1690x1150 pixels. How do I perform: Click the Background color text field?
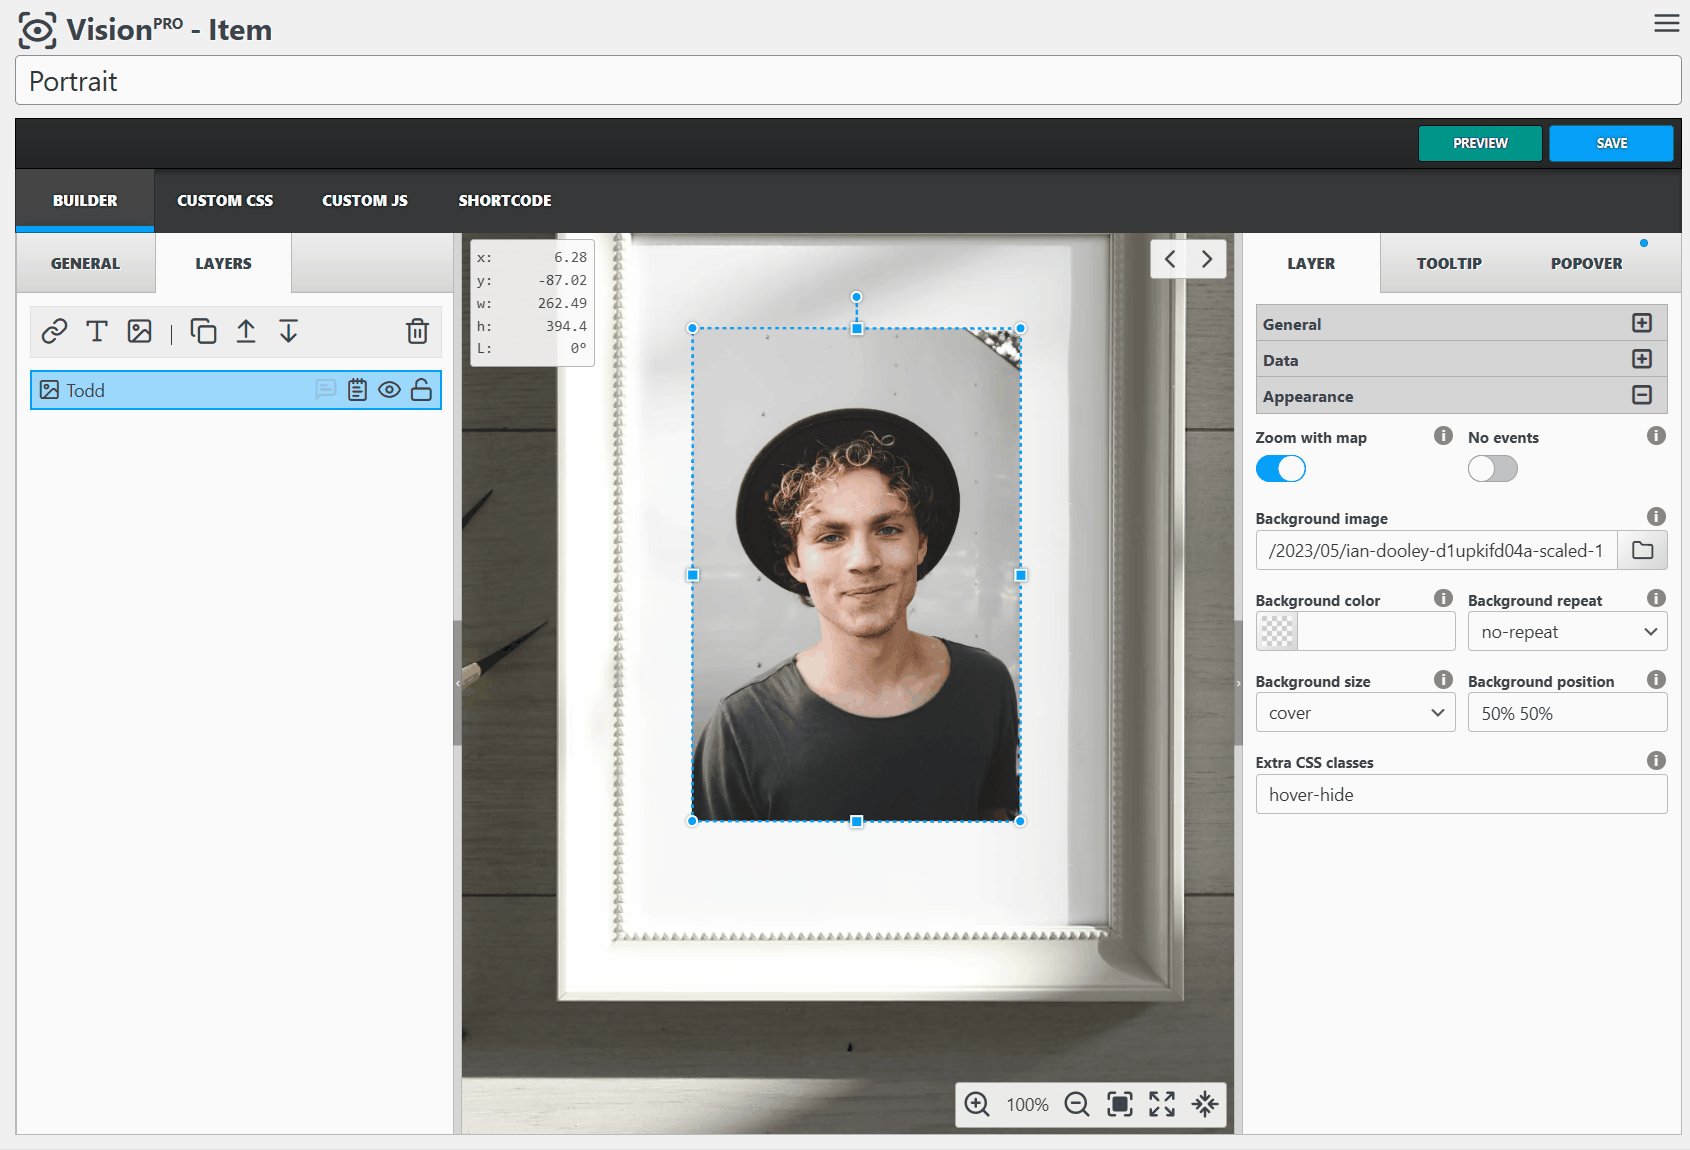(x=1376, y=632)
